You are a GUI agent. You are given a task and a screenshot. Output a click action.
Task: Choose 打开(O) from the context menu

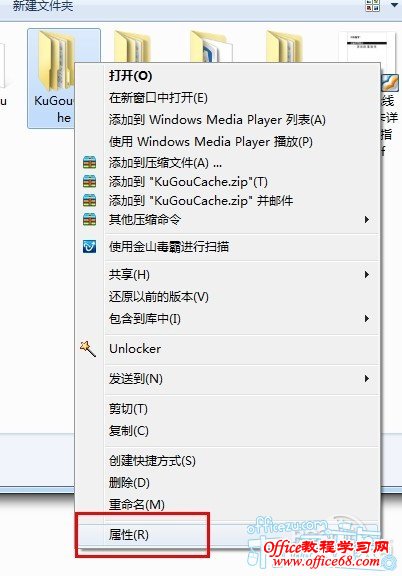click(130, 76)
